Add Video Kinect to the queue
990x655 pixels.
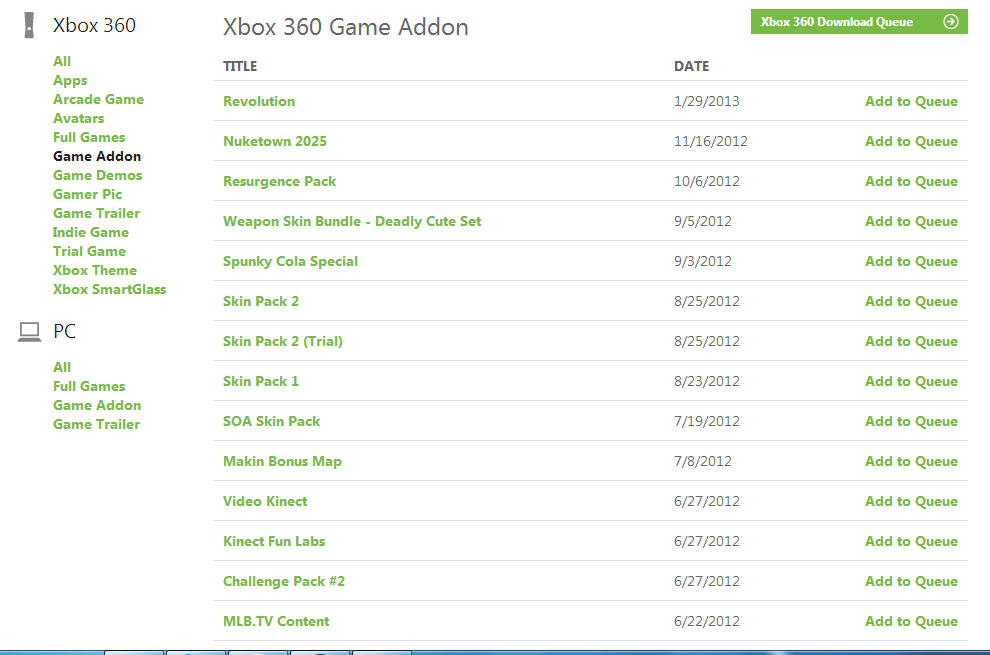pos(911,501)
